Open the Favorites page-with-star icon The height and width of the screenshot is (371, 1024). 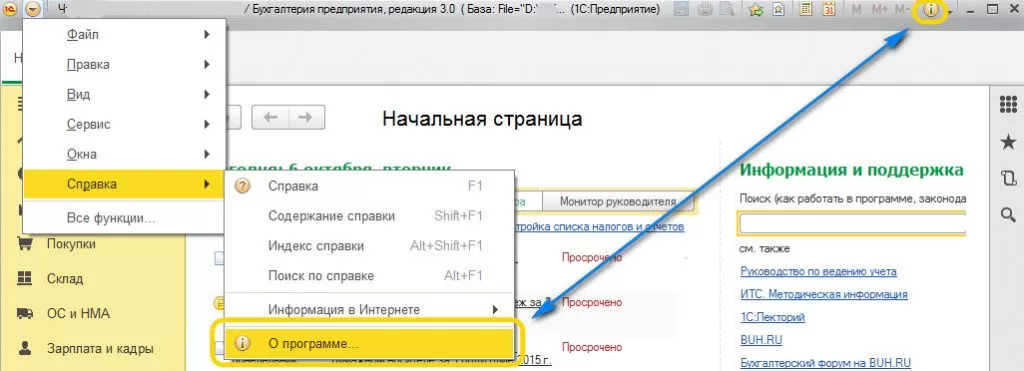pos(778,10)
